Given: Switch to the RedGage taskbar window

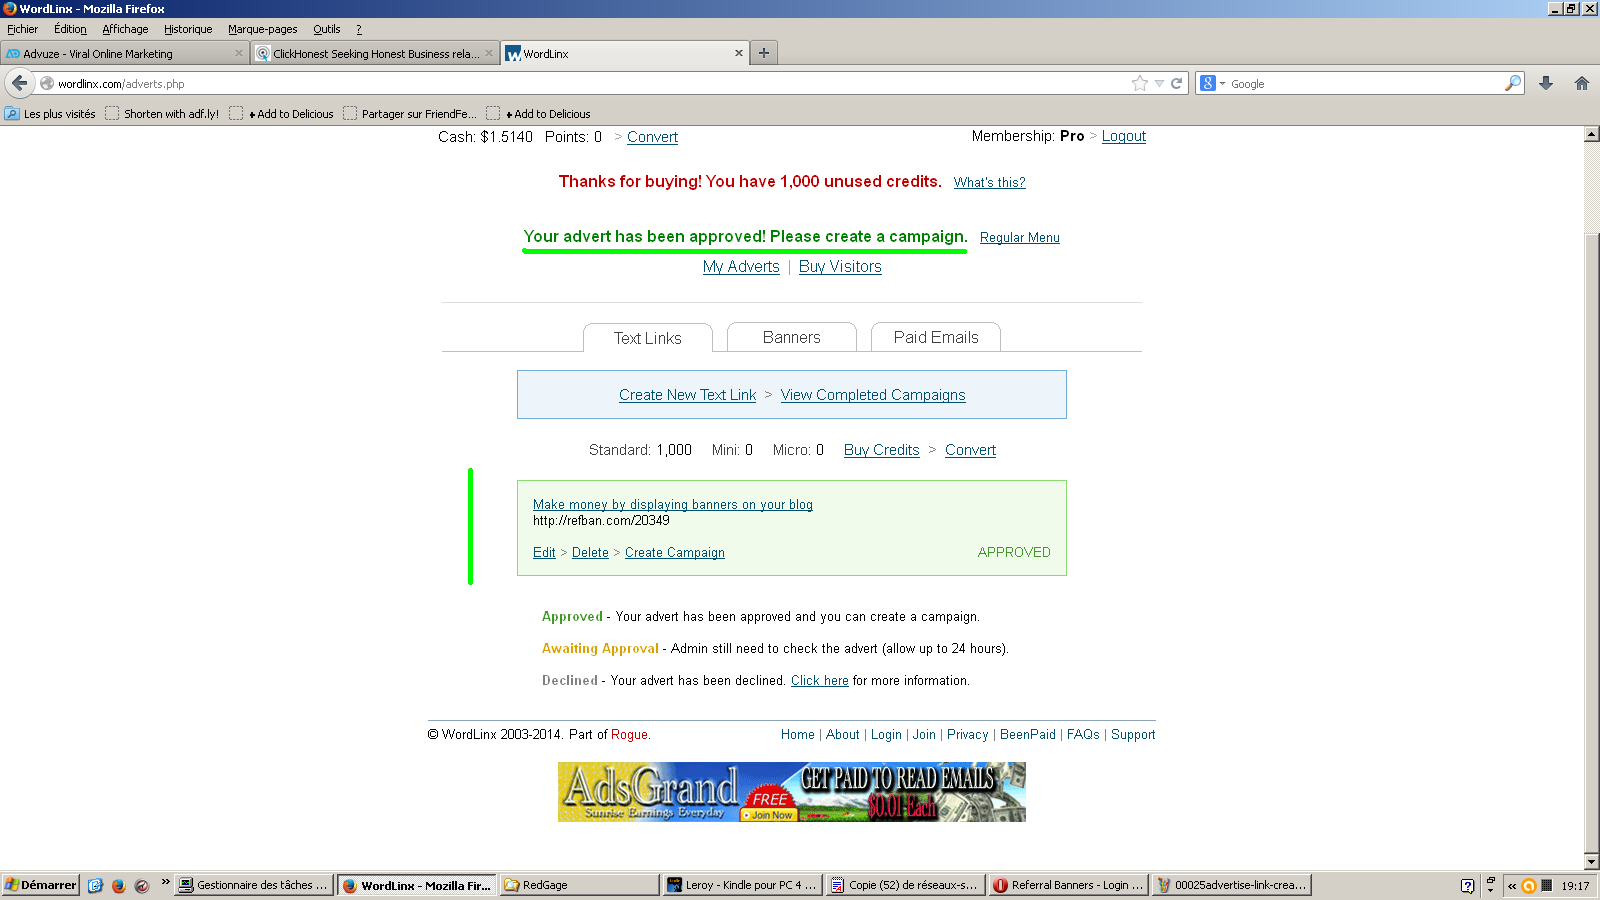Looking at the screenshot, I should click(578, 885).
